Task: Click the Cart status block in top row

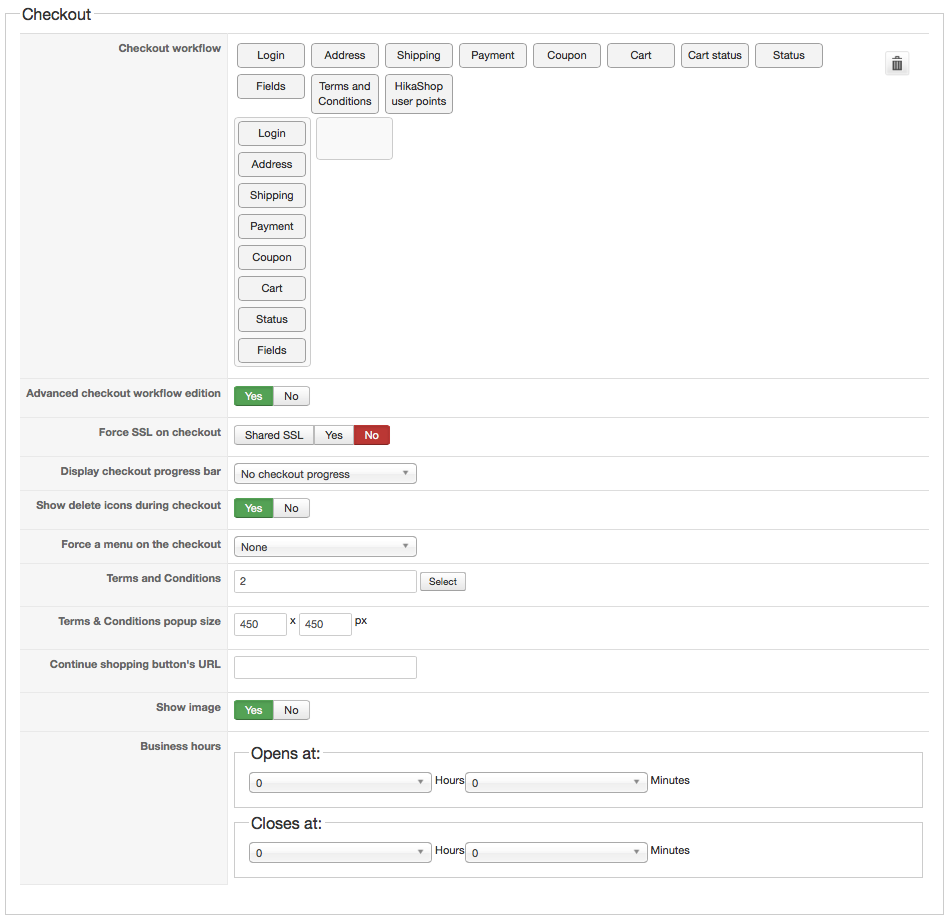Action: tap(715, 56)
